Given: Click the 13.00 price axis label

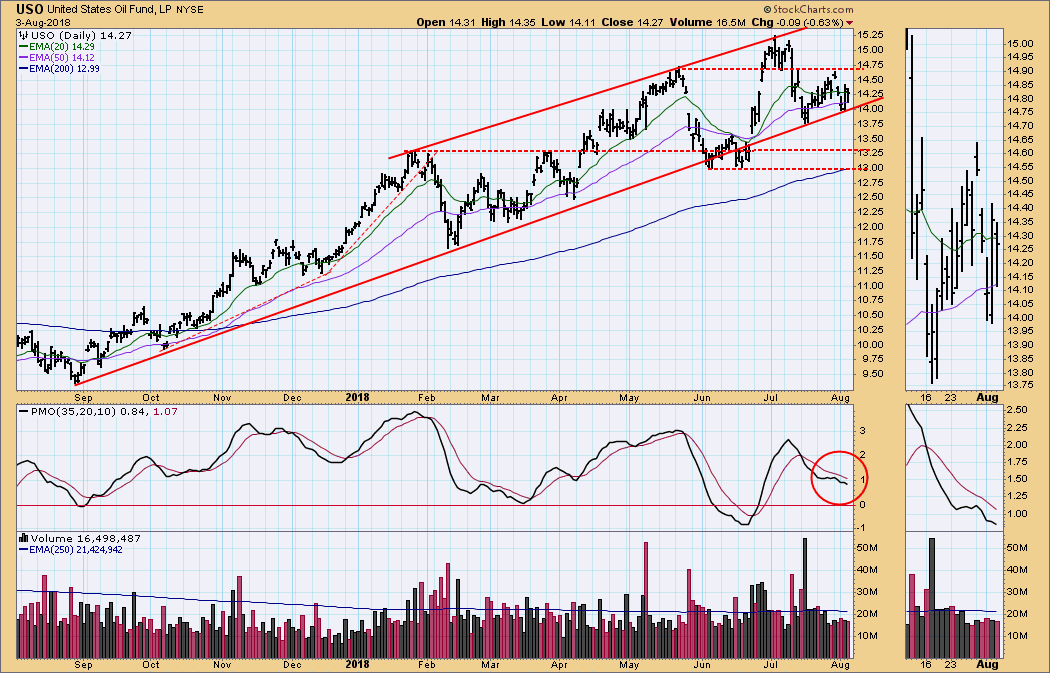Looking at the screenshot, I should tap(870, 167).
